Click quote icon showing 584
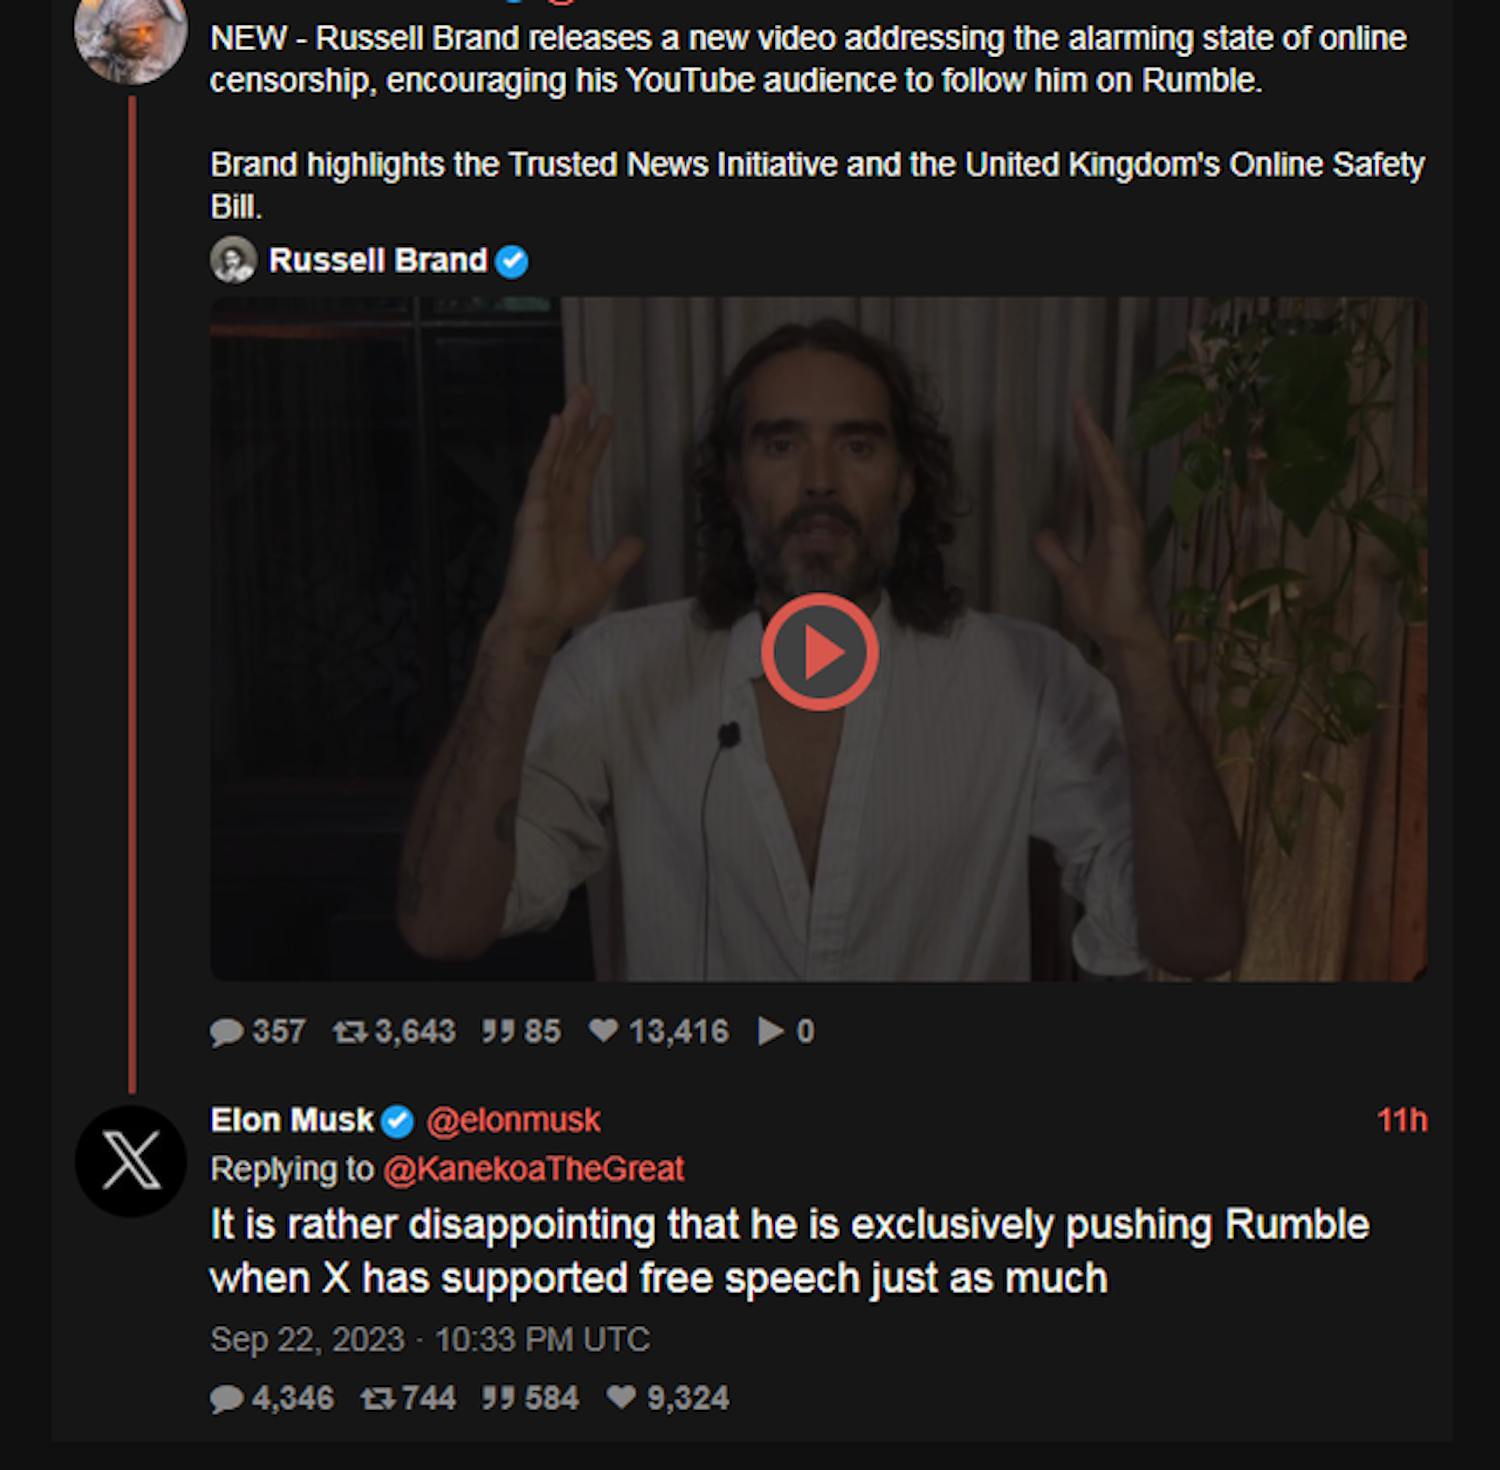 tap(497, 1398)
